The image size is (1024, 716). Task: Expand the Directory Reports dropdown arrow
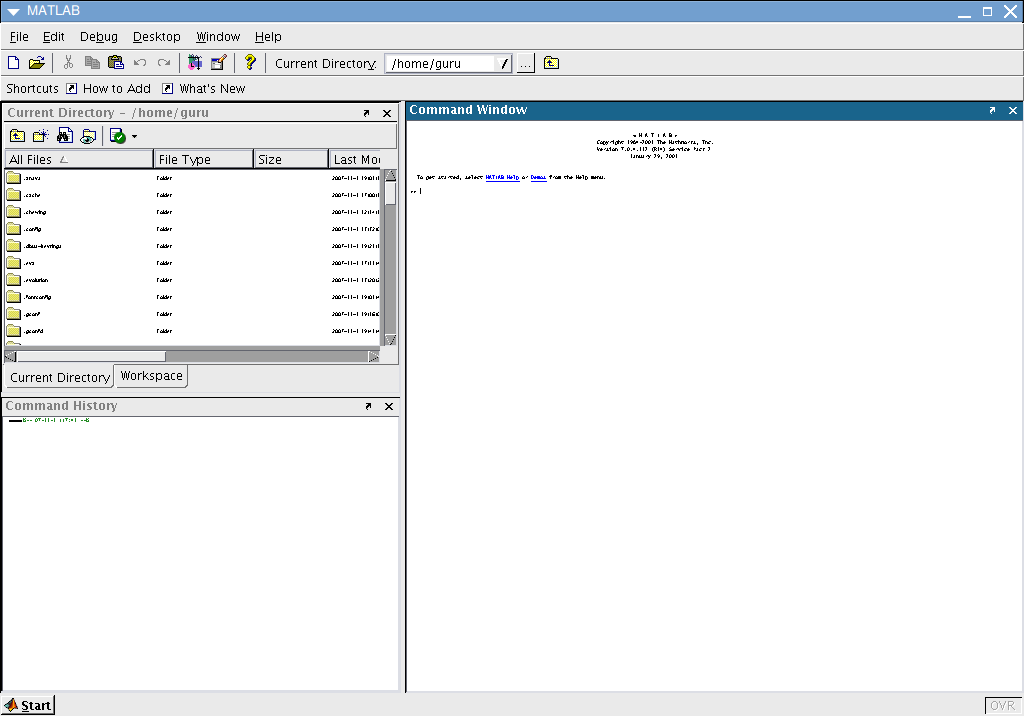pyautogui.click(x=135, y=137)
